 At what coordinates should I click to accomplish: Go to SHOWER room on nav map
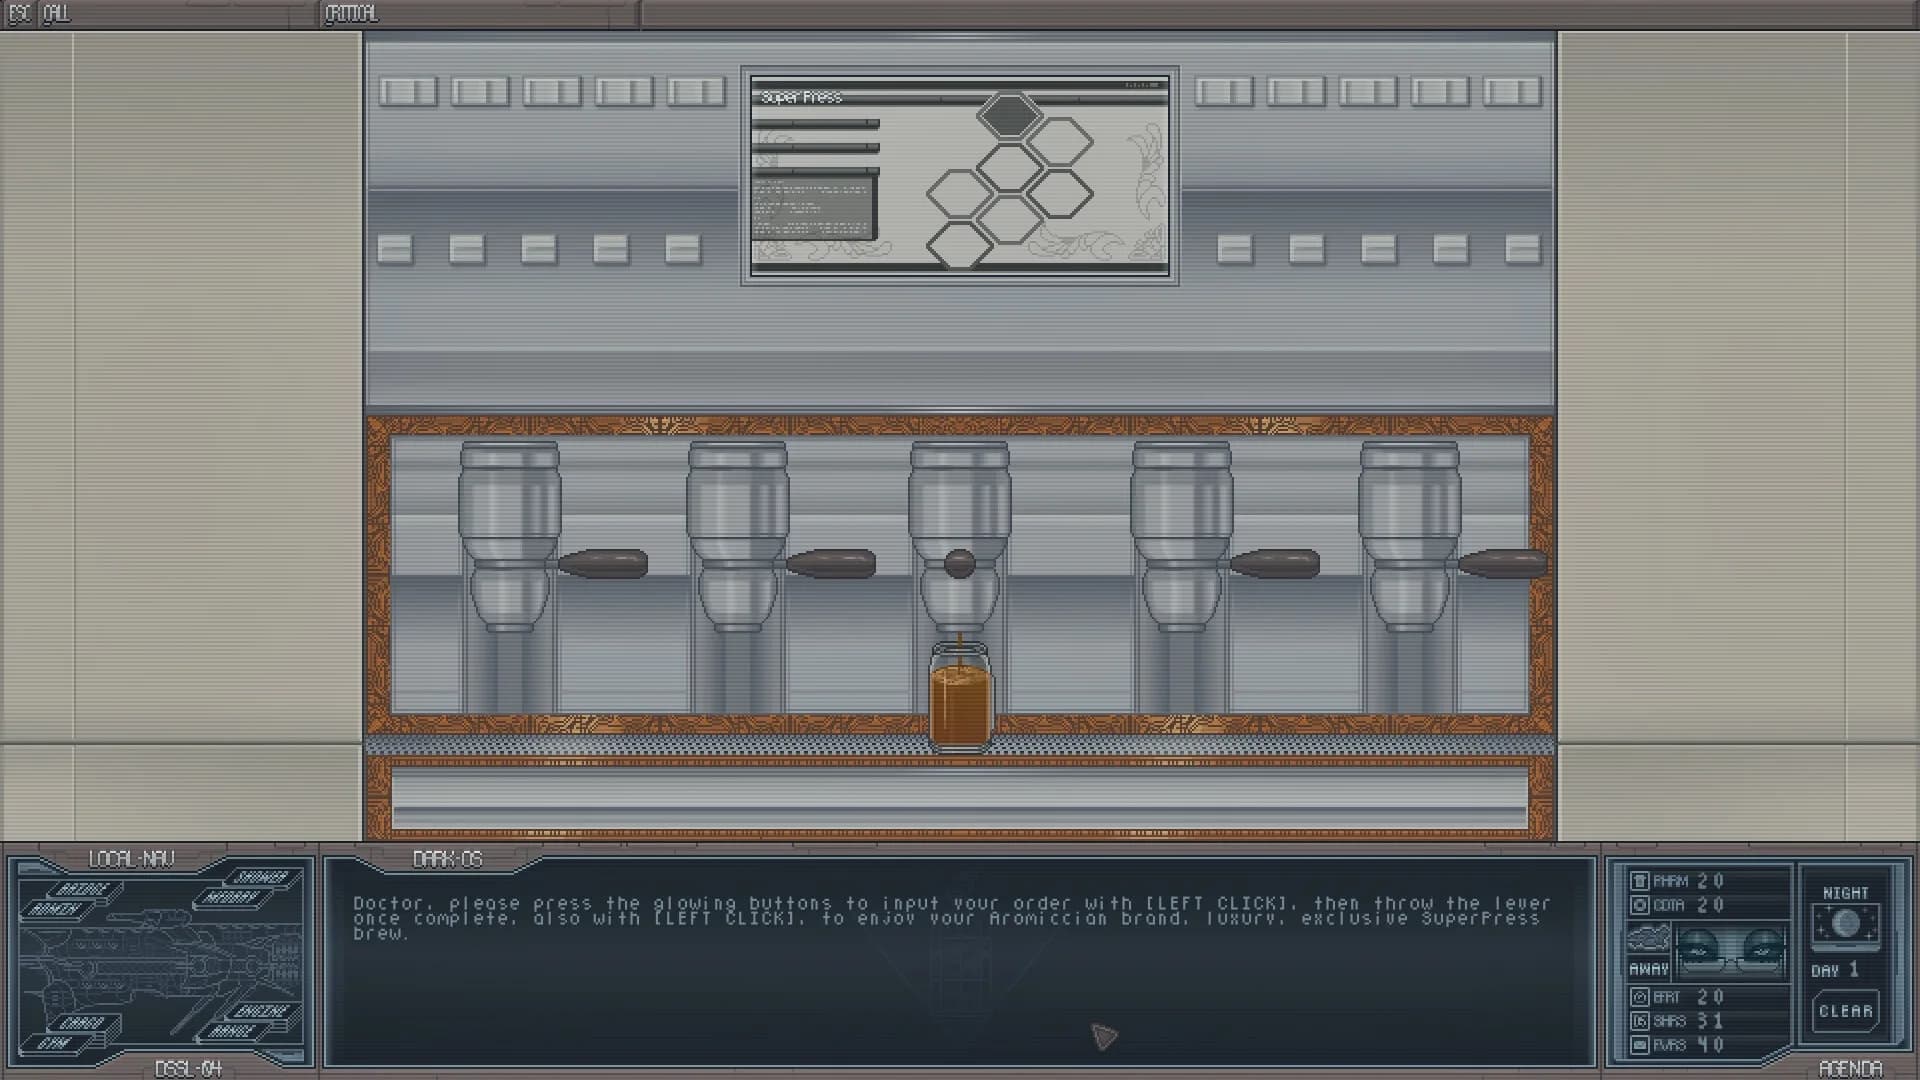tap(262, 877)
